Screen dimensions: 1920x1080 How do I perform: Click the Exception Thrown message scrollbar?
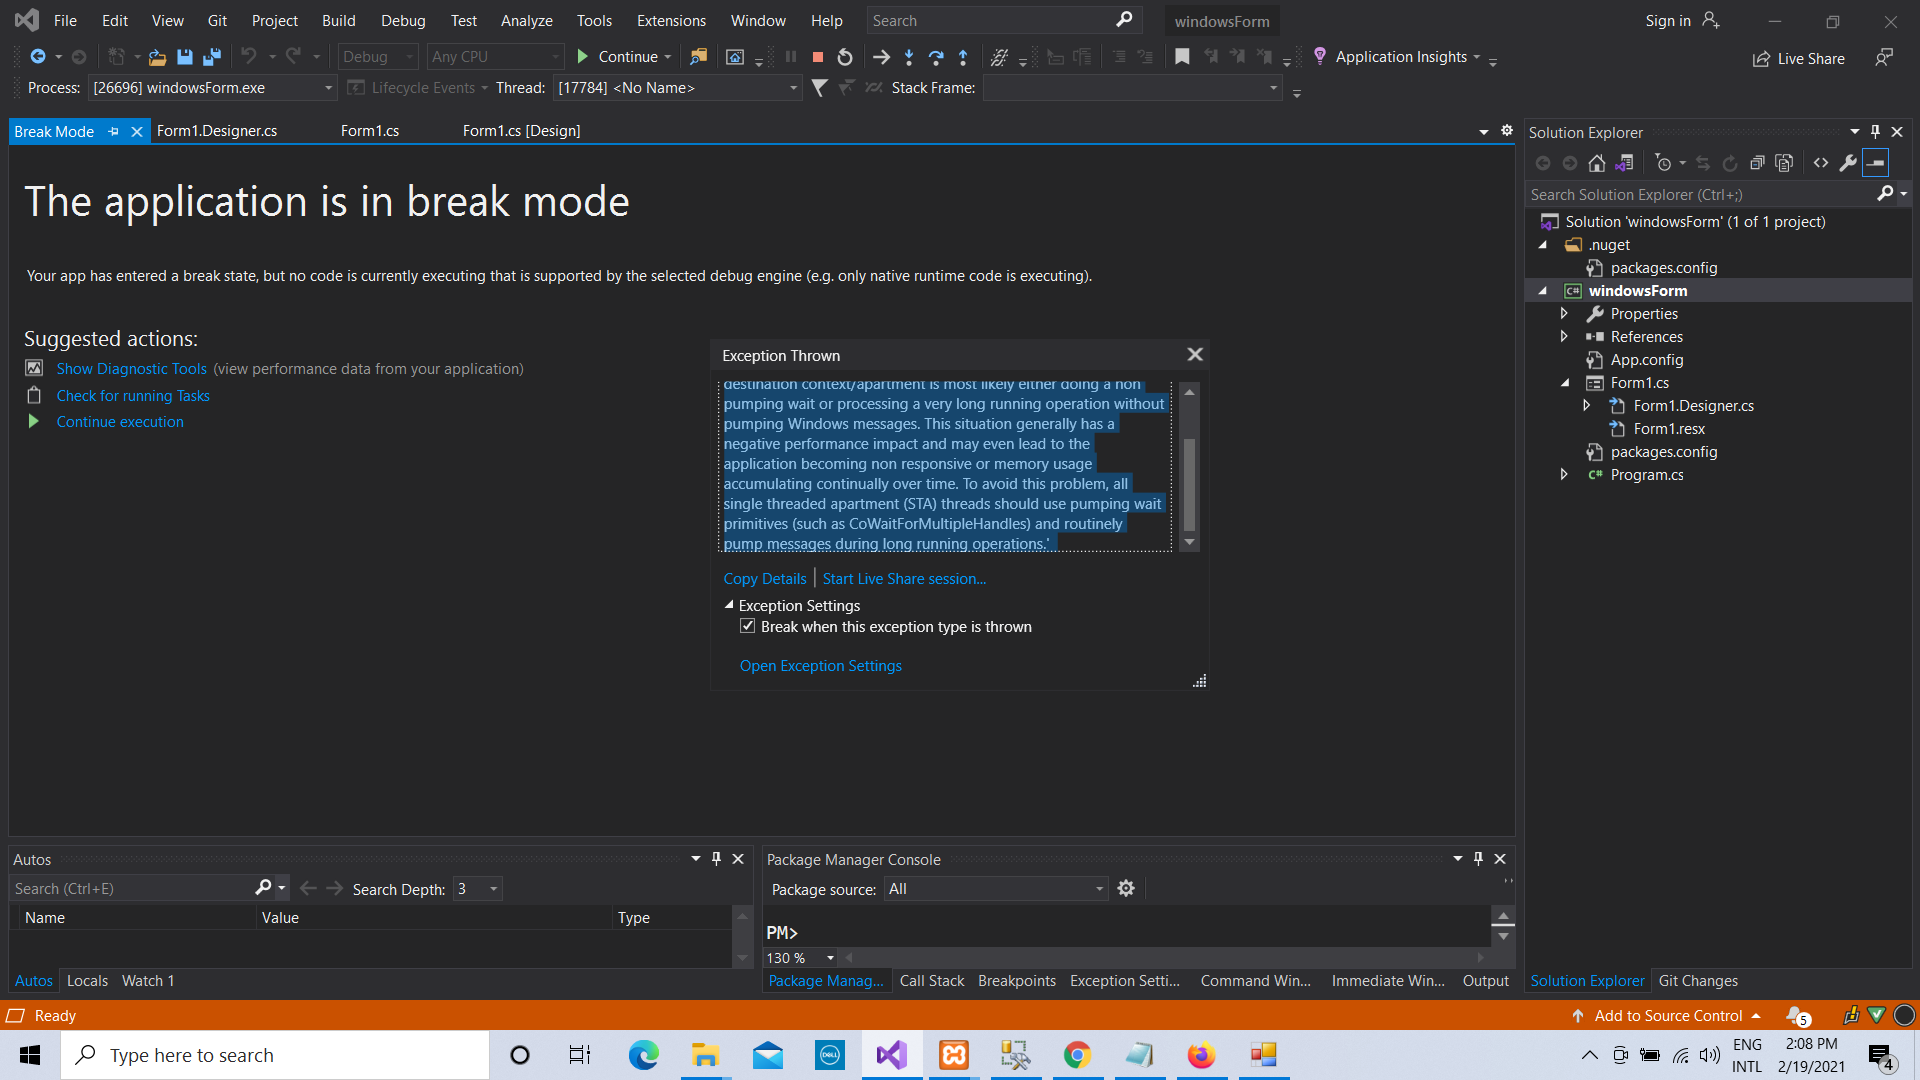pyautogui.click(x=1189, y=466)
